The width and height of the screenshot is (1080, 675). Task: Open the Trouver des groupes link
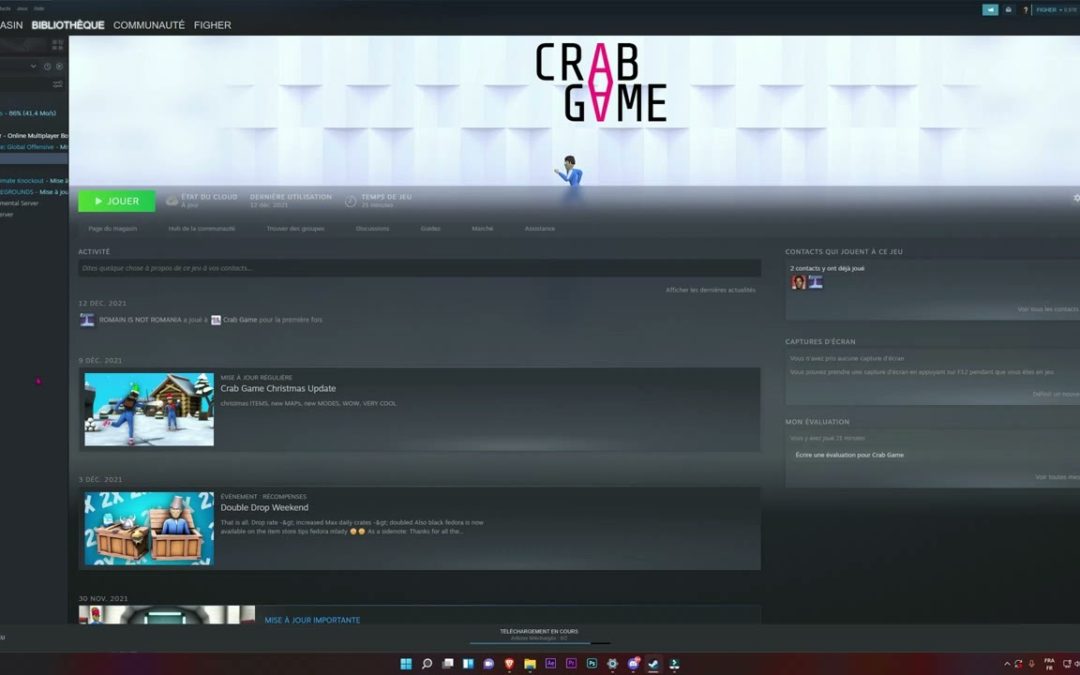point(295,229)
